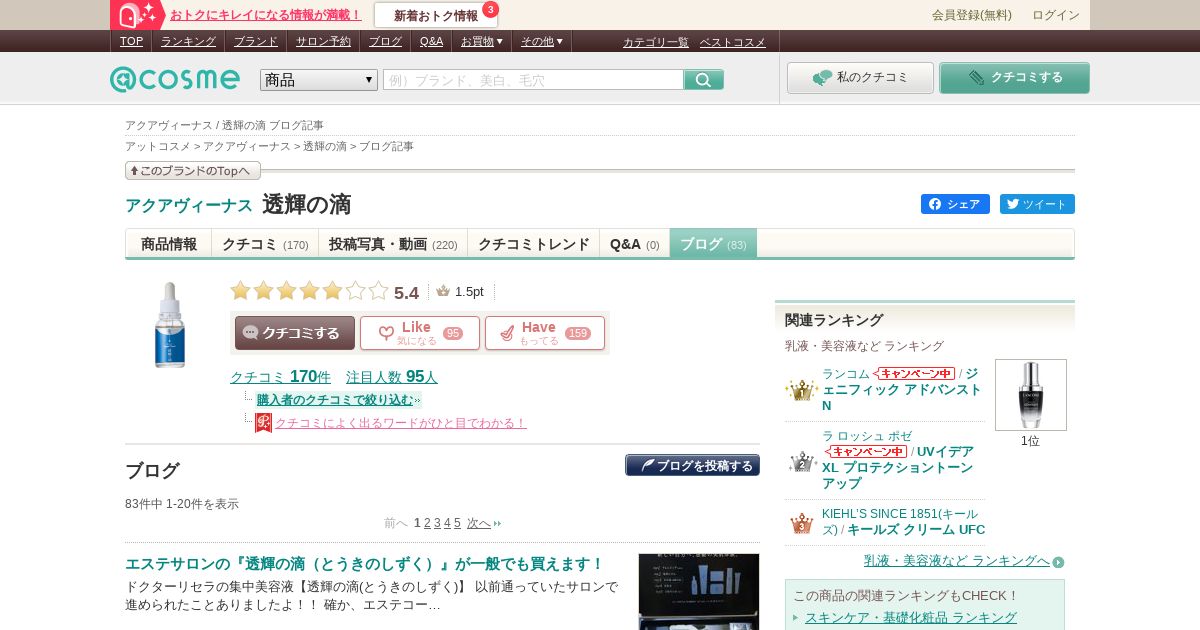Select the ブログ (83) tab
1200x630 pixels.
click(713, 244)
